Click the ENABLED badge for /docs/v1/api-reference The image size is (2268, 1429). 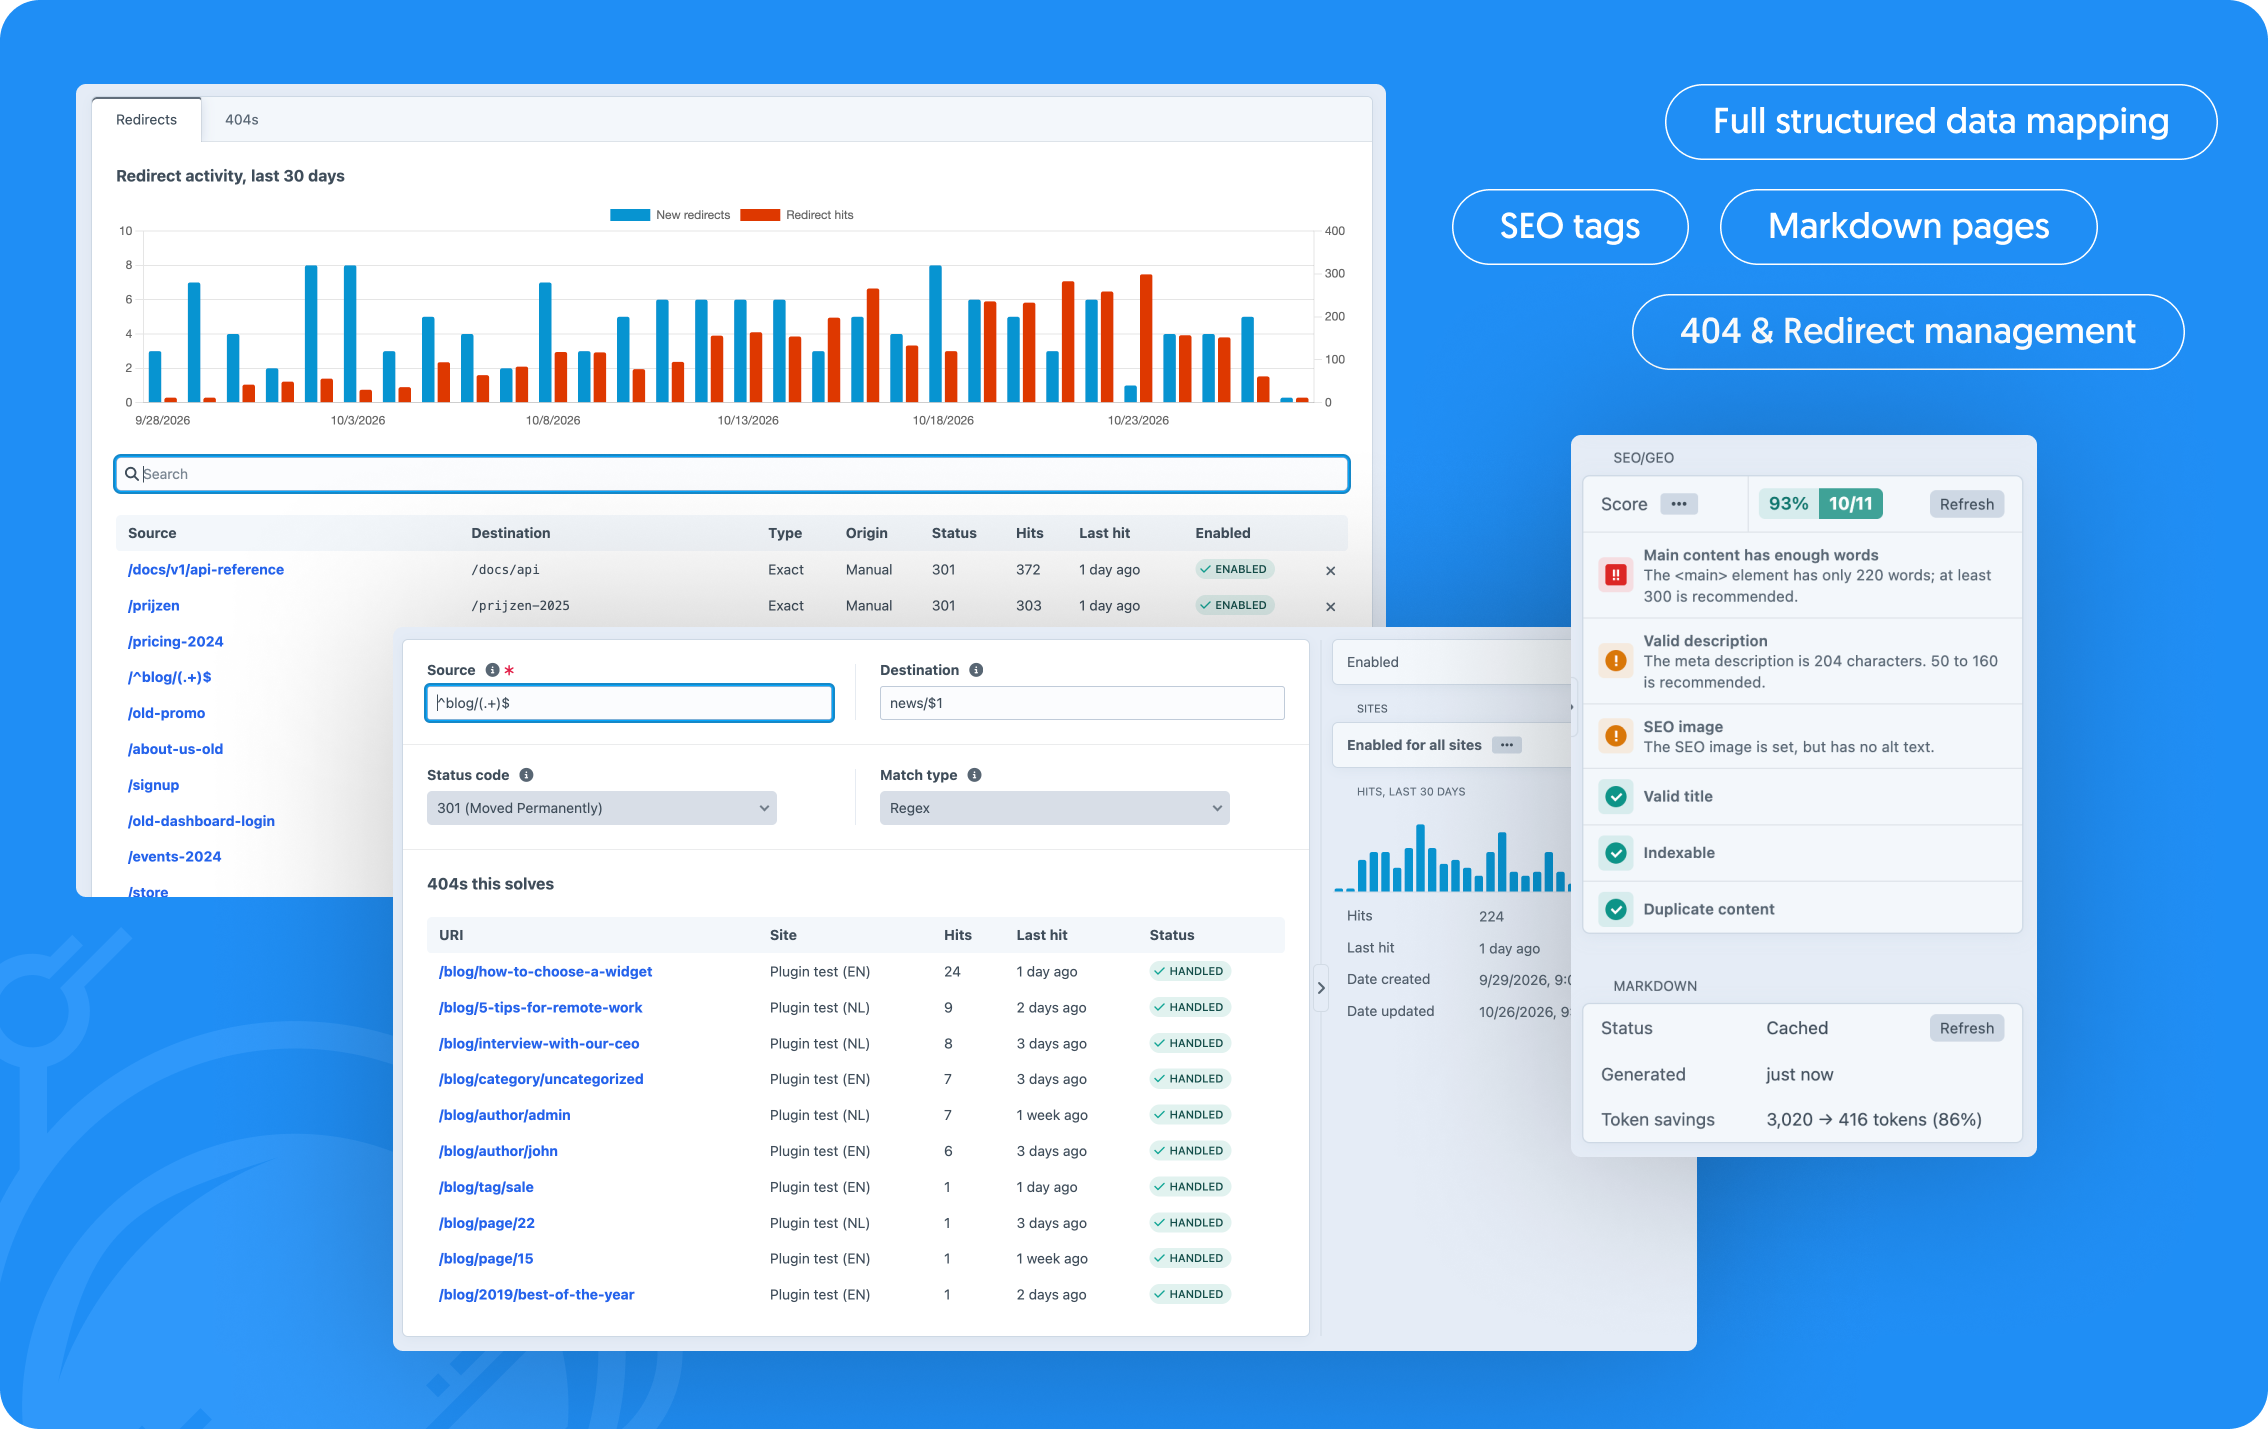[x=1234, y=570]
